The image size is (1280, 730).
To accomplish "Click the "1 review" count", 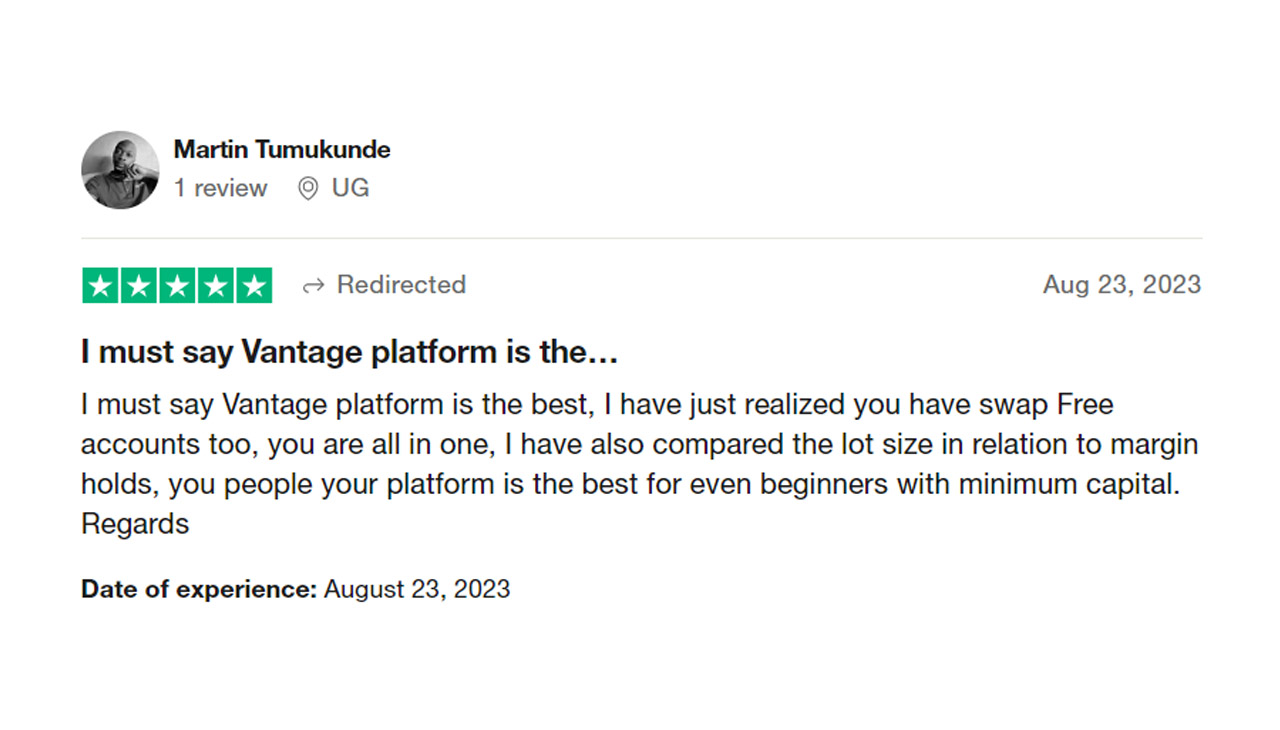I will [x=221, y=188].
